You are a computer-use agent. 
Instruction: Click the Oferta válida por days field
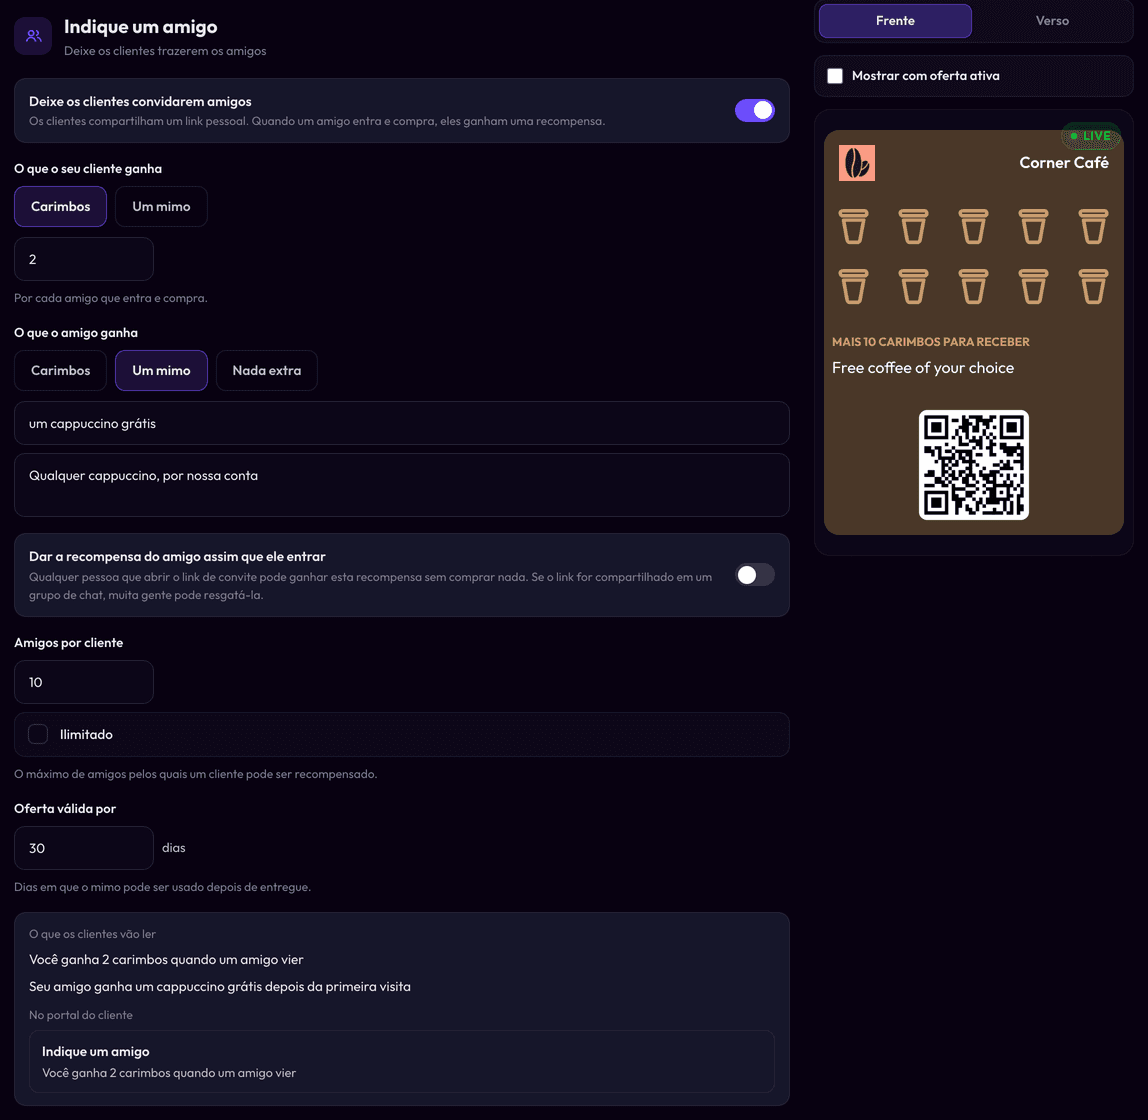click(84, 848)
